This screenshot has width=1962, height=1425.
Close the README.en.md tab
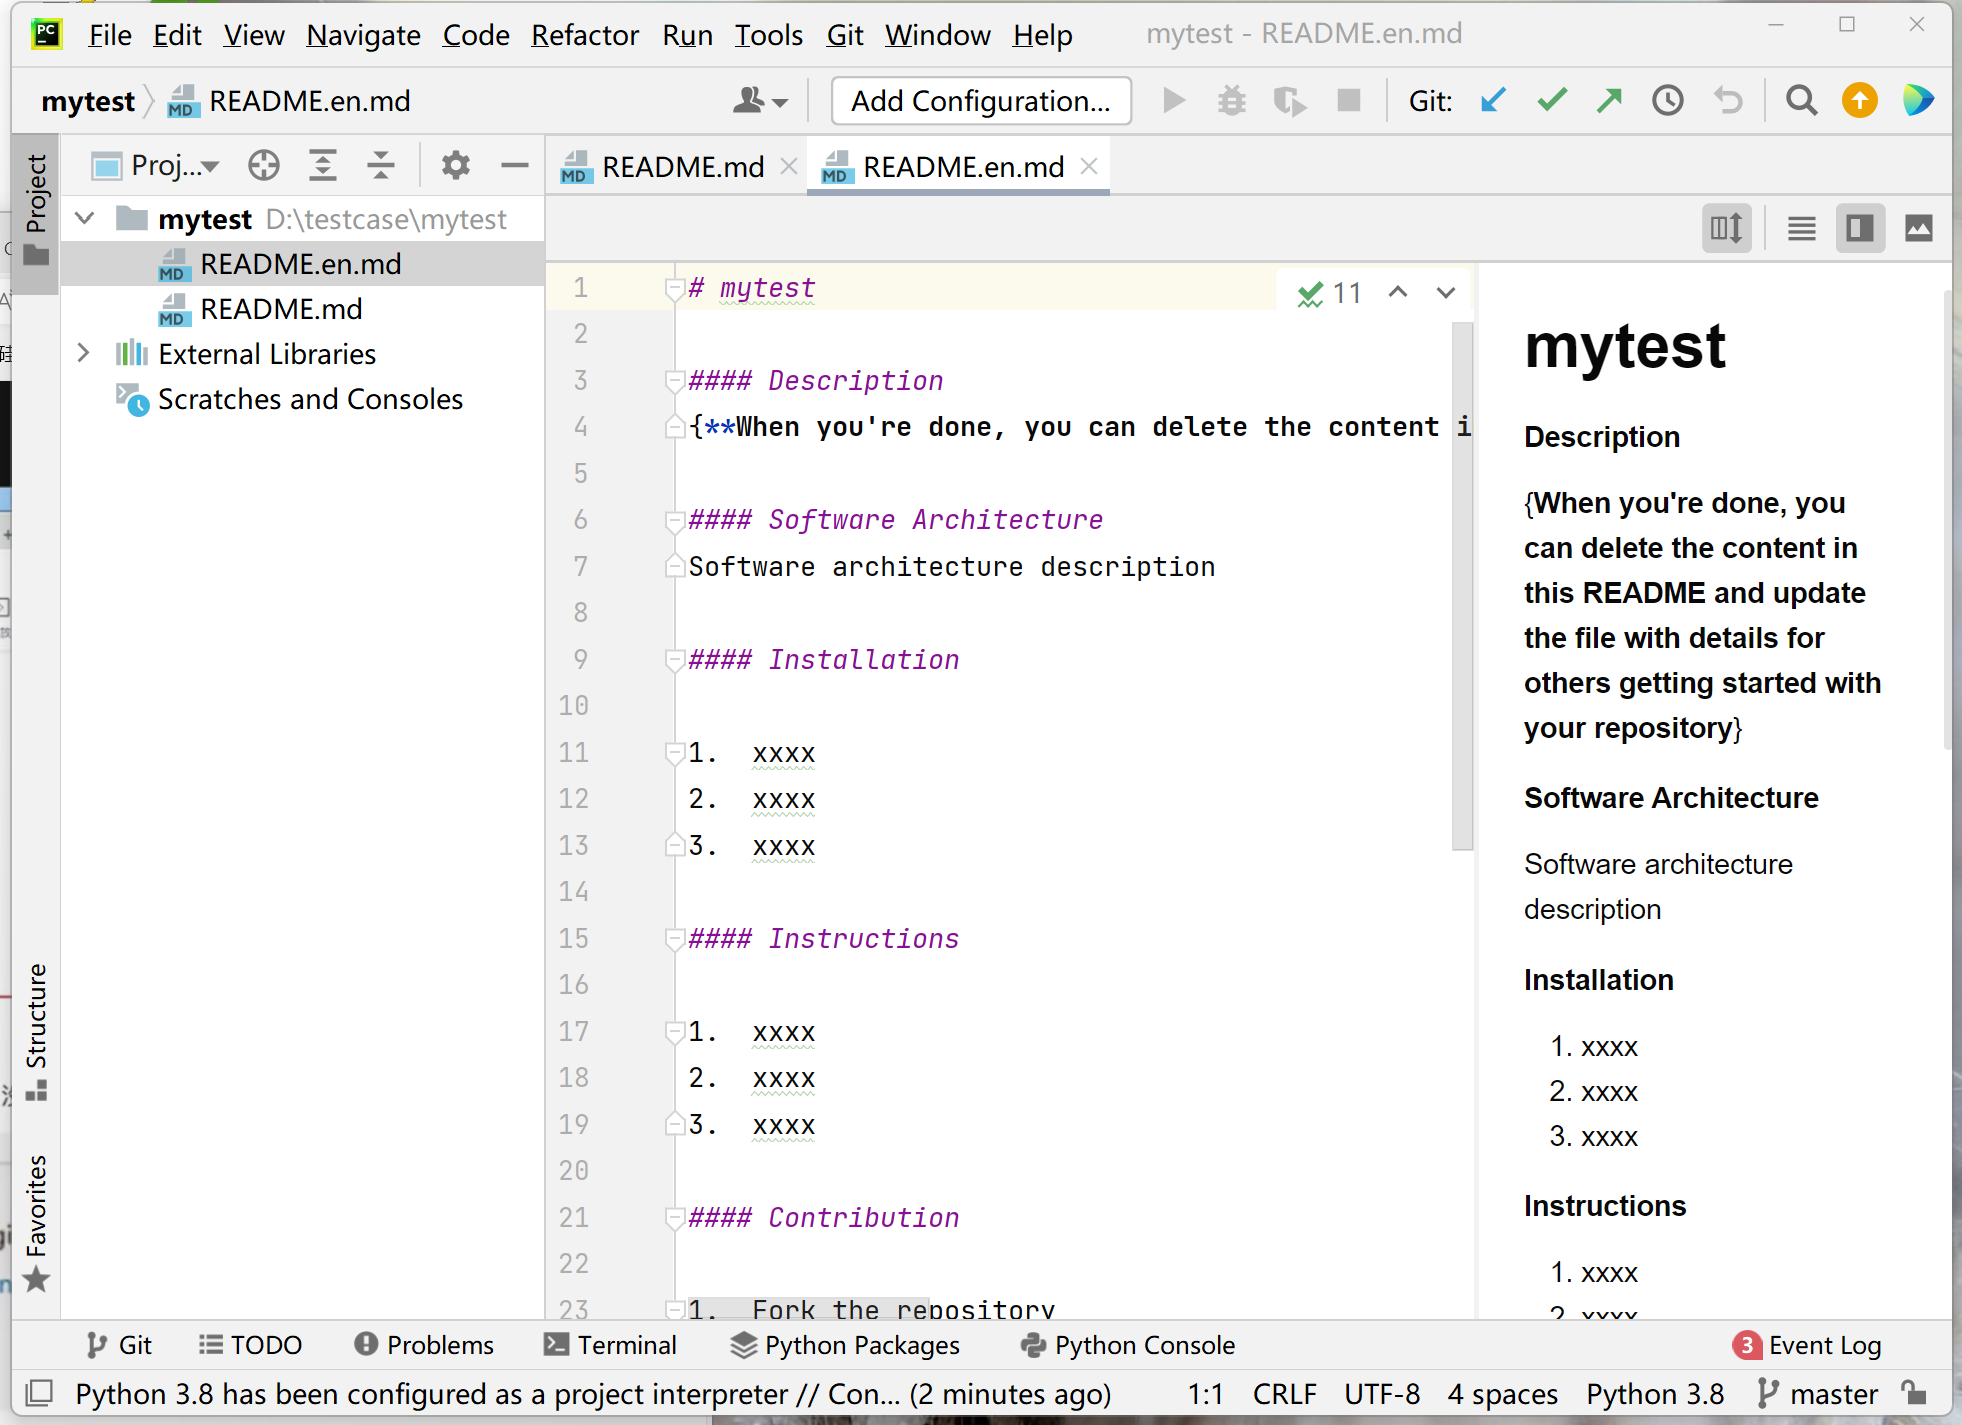(1090, 166)
